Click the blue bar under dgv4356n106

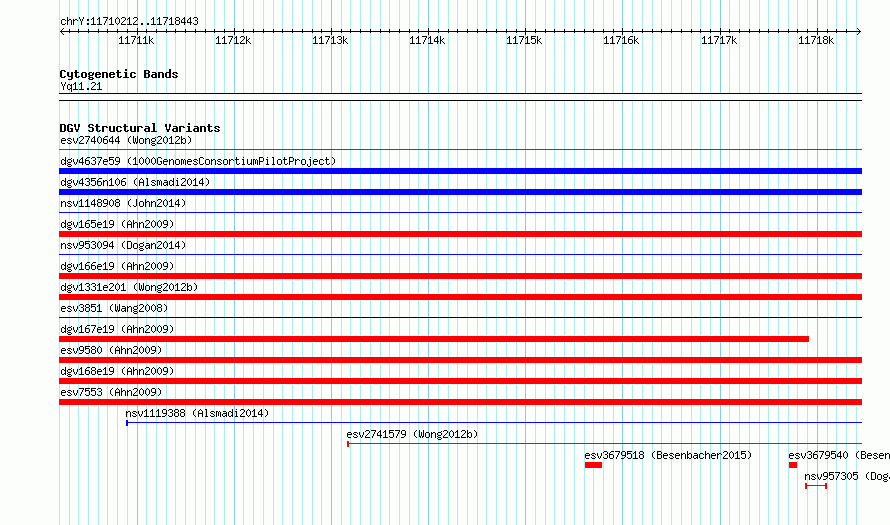click(460, 192)
